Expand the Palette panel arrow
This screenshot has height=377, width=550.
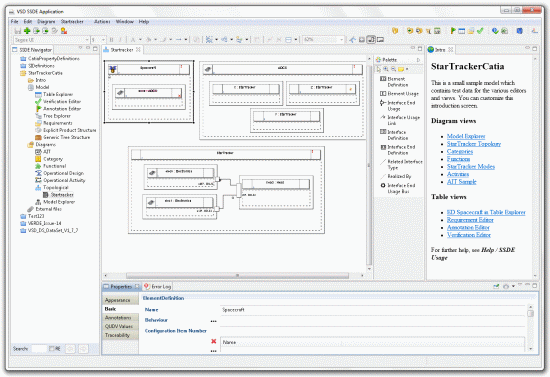click(418, 60)
